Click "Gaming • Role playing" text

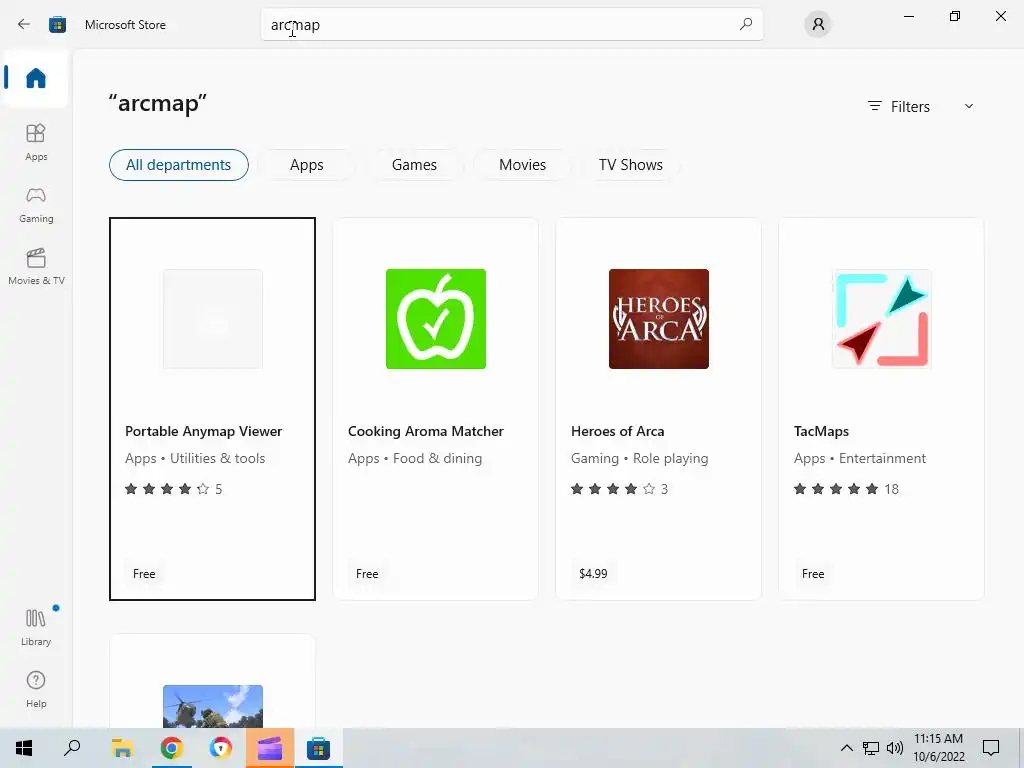(x=639, y=458)
